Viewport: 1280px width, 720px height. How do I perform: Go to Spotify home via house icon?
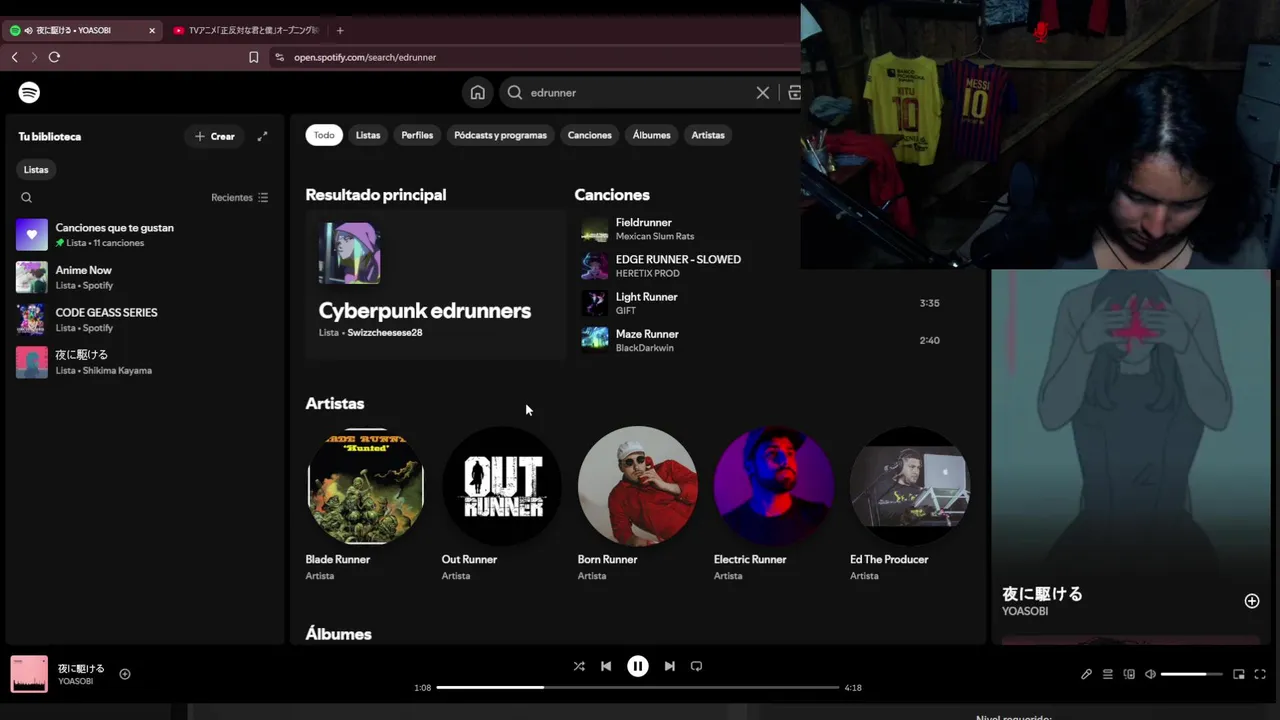pos(478,92)
